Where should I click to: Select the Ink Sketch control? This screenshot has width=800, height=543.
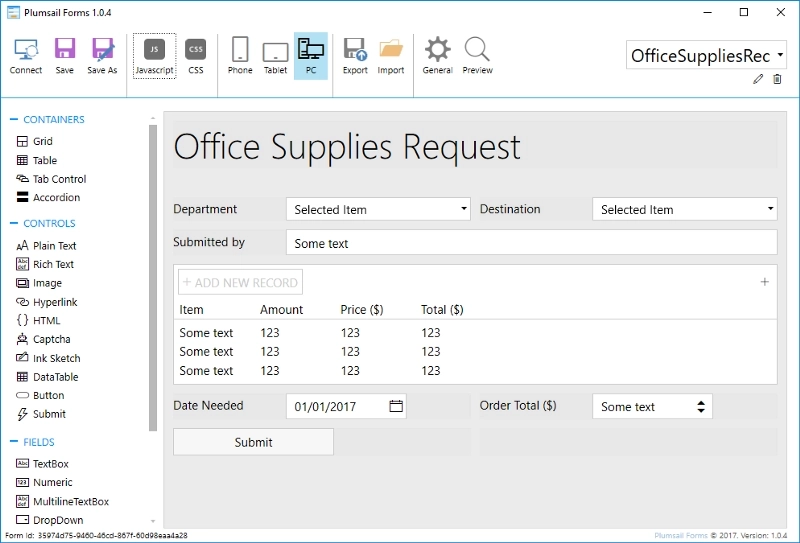point(48,358)
